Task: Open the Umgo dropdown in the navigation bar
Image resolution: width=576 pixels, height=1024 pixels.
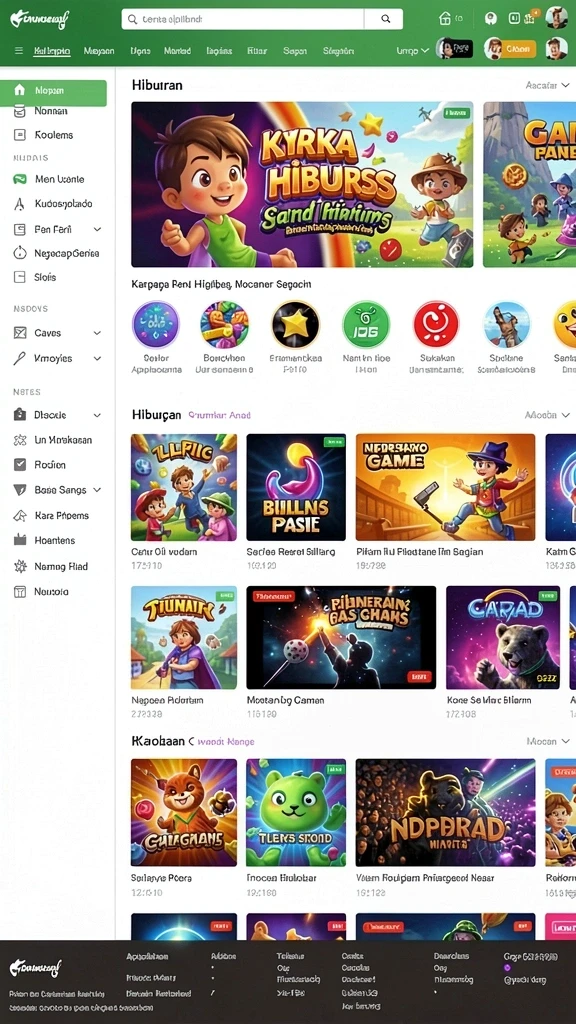Action: [x=412, y=50]
